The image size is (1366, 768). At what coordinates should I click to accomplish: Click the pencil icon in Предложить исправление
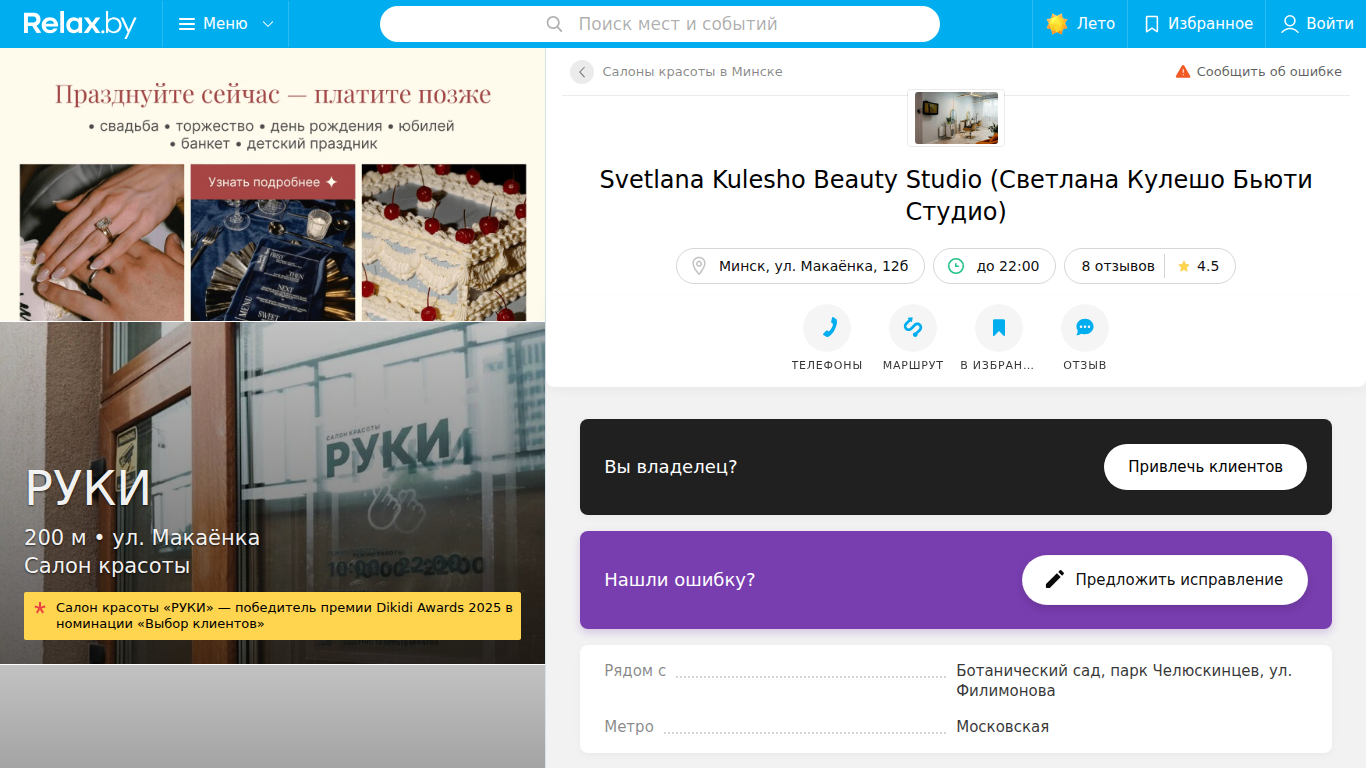click(1054, 580)
